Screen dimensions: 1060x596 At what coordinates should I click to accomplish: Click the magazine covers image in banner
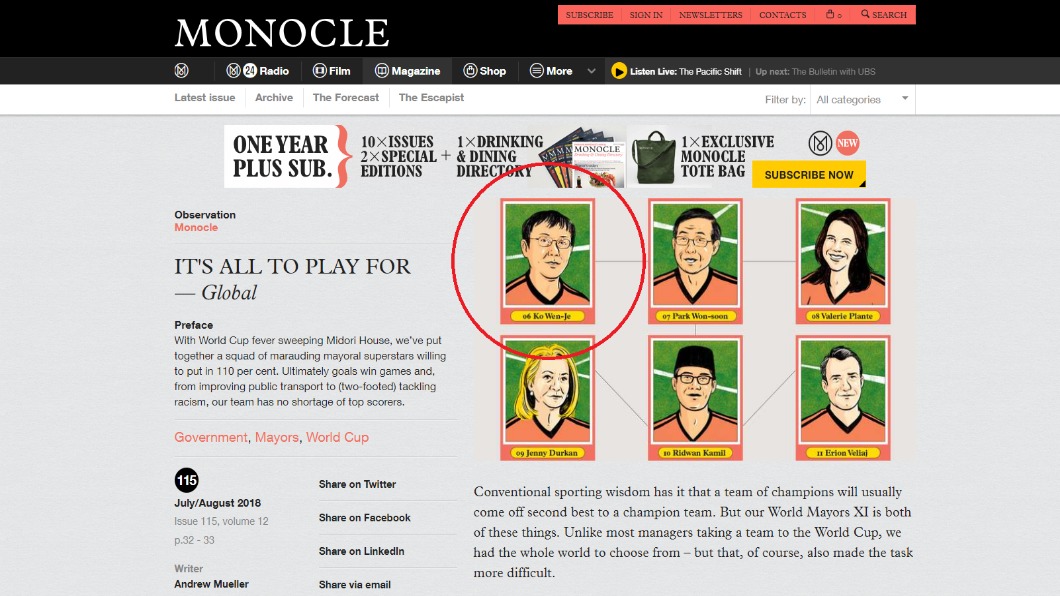click(585, 158)
